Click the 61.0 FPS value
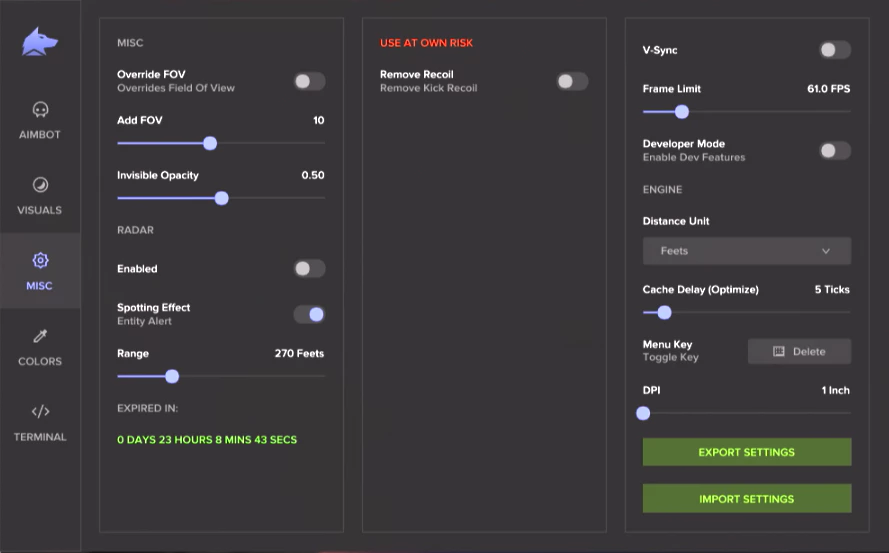This screenshot has height=553, width=889. tap(828, 88)
